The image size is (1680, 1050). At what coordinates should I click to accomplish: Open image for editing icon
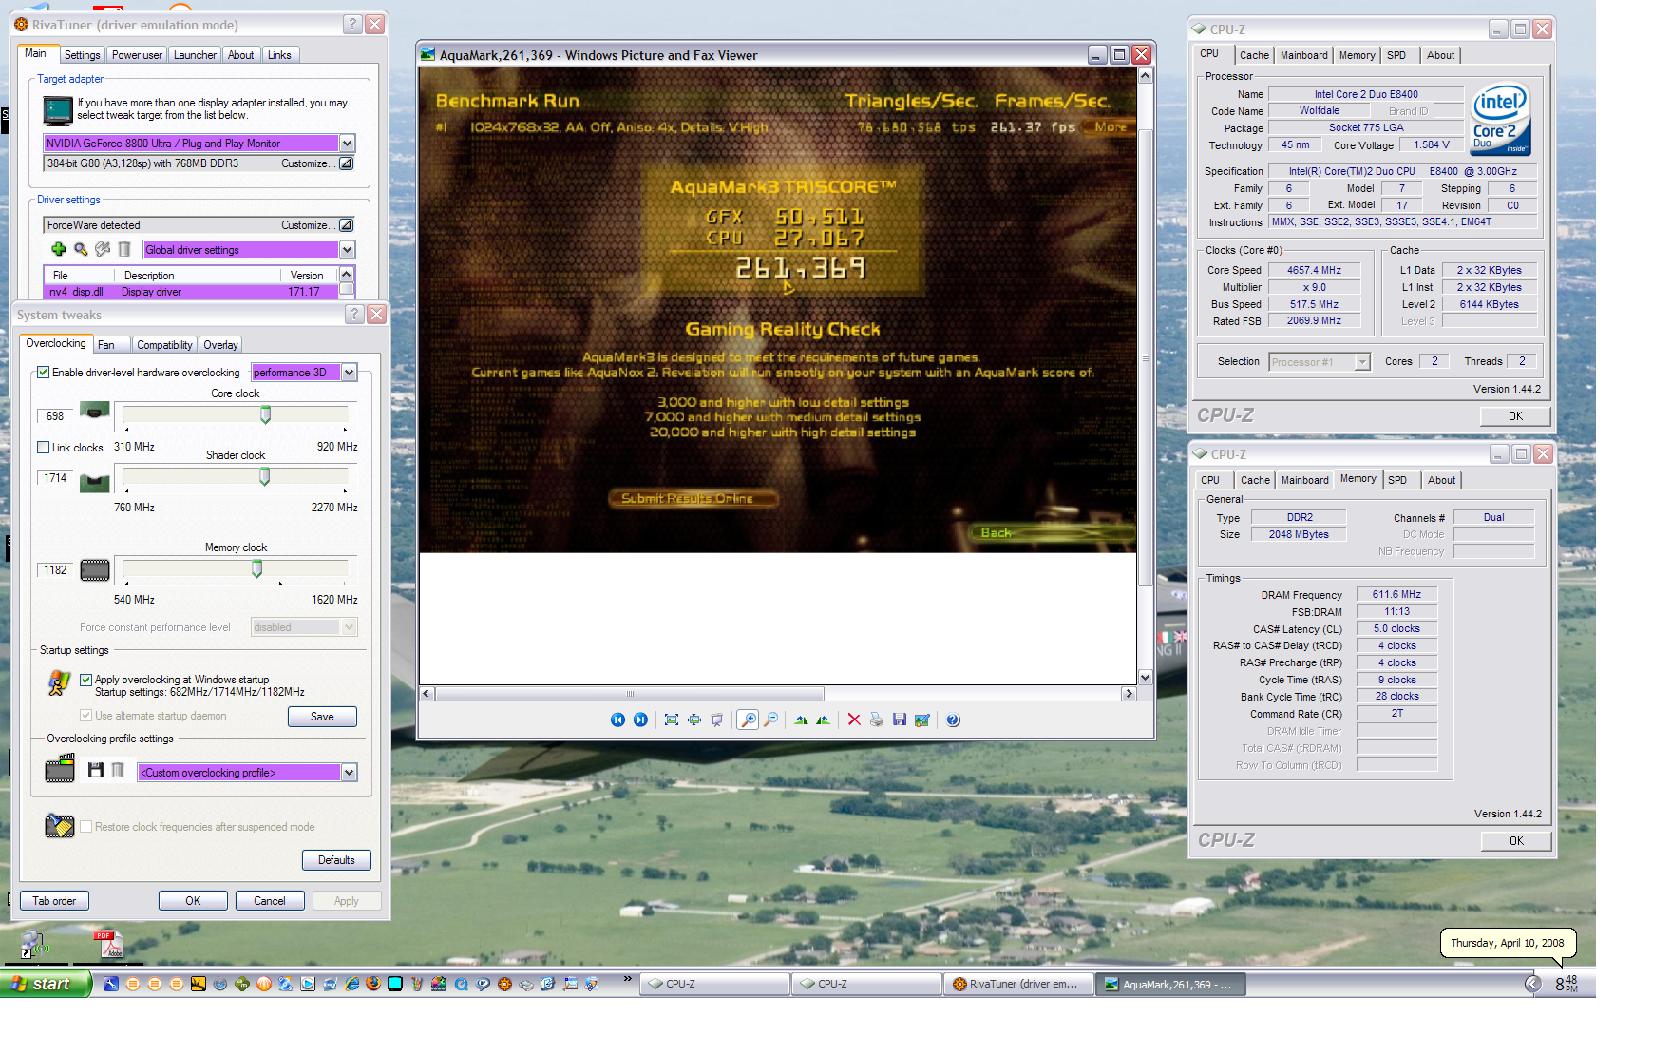(922, 720)
